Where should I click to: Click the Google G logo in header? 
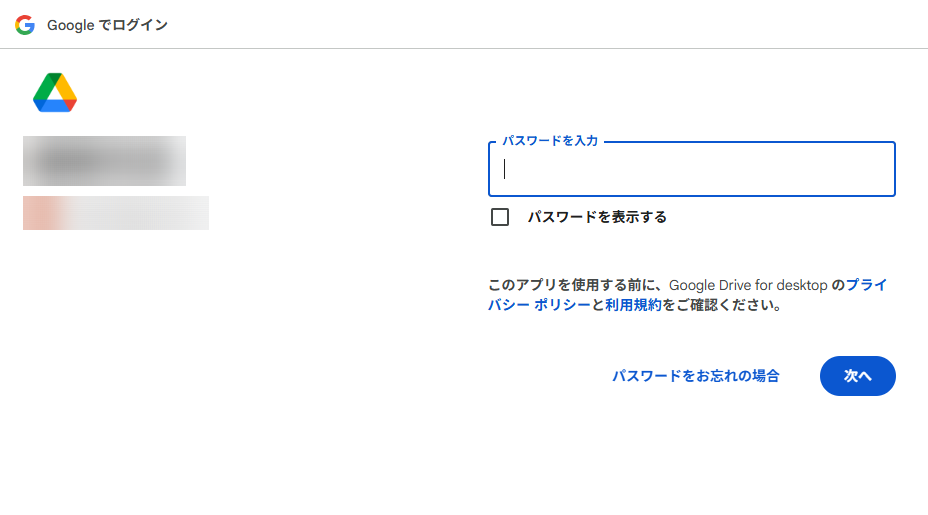(25, 25)
